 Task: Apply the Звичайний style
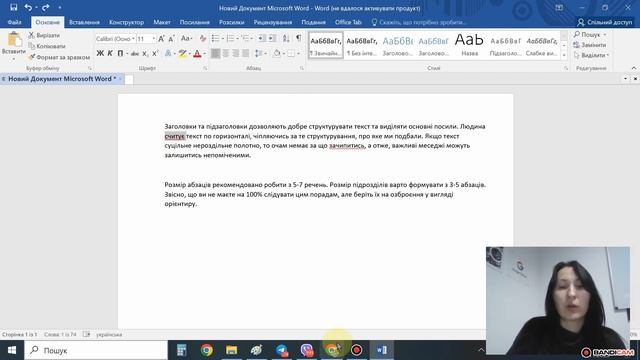(326, 45)
